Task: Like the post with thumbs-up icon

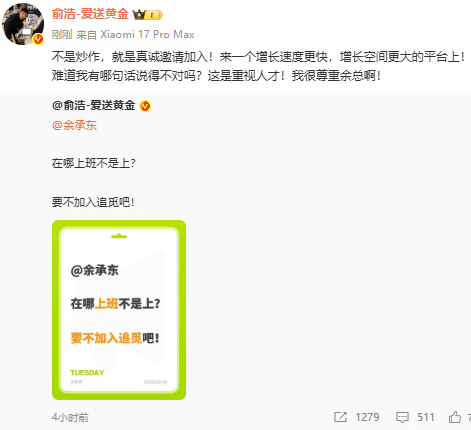Action: pos(455,417)
